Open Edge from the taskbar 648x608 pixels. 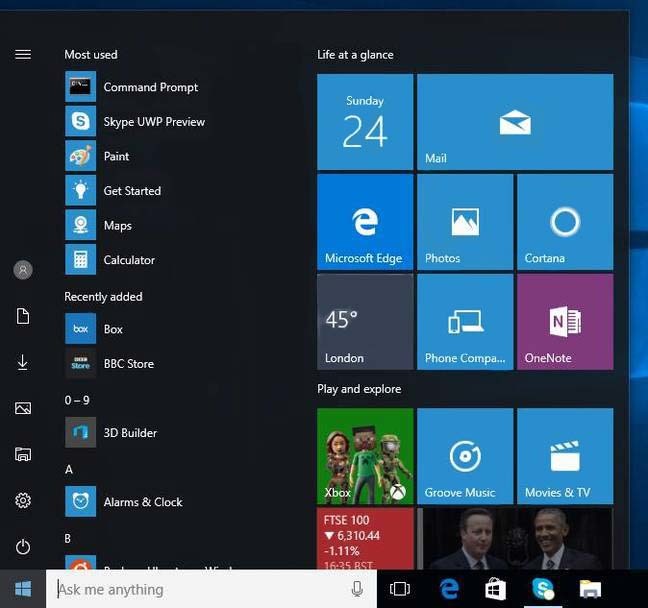point(449,589)
